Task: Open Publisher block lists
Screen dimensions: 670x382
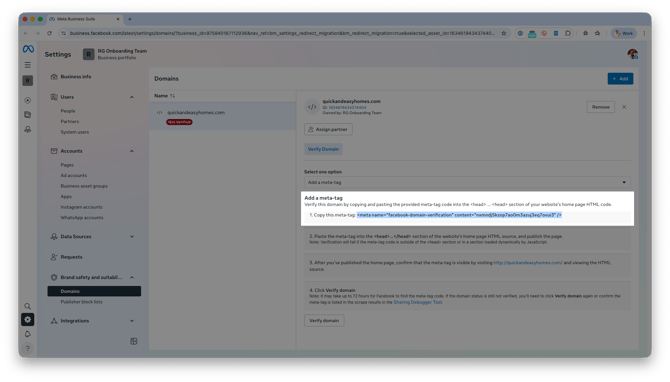Action: click(82, 302)
